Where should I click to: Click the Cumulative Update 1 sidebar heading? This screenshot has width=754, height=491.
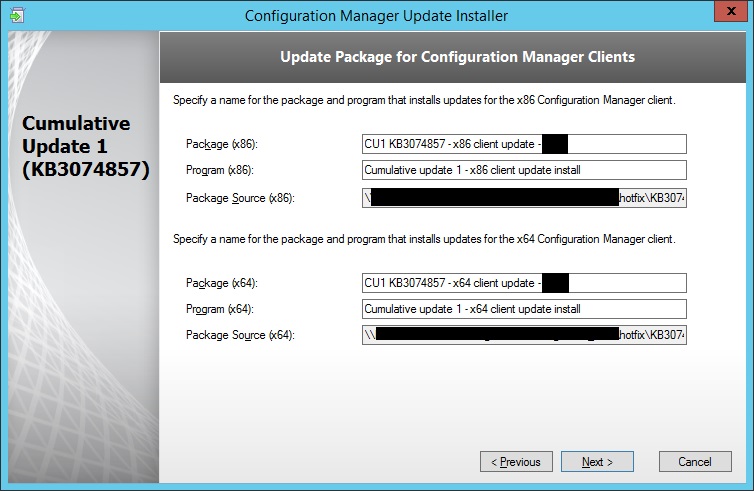[85, 147]
